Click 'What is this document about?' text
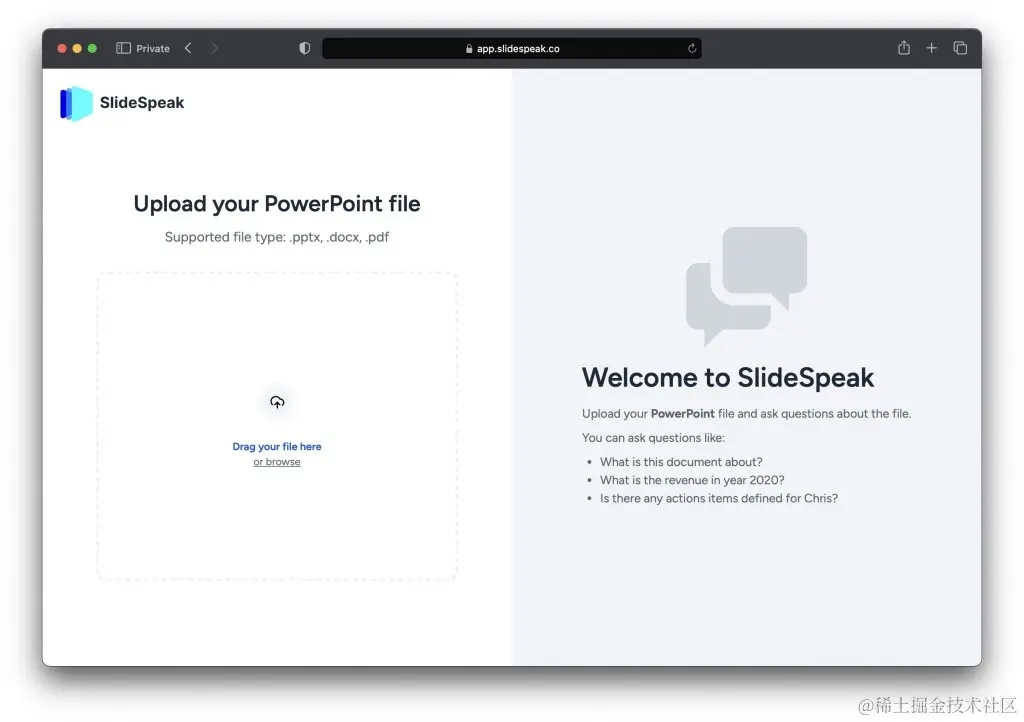 (x=681, y=462)
